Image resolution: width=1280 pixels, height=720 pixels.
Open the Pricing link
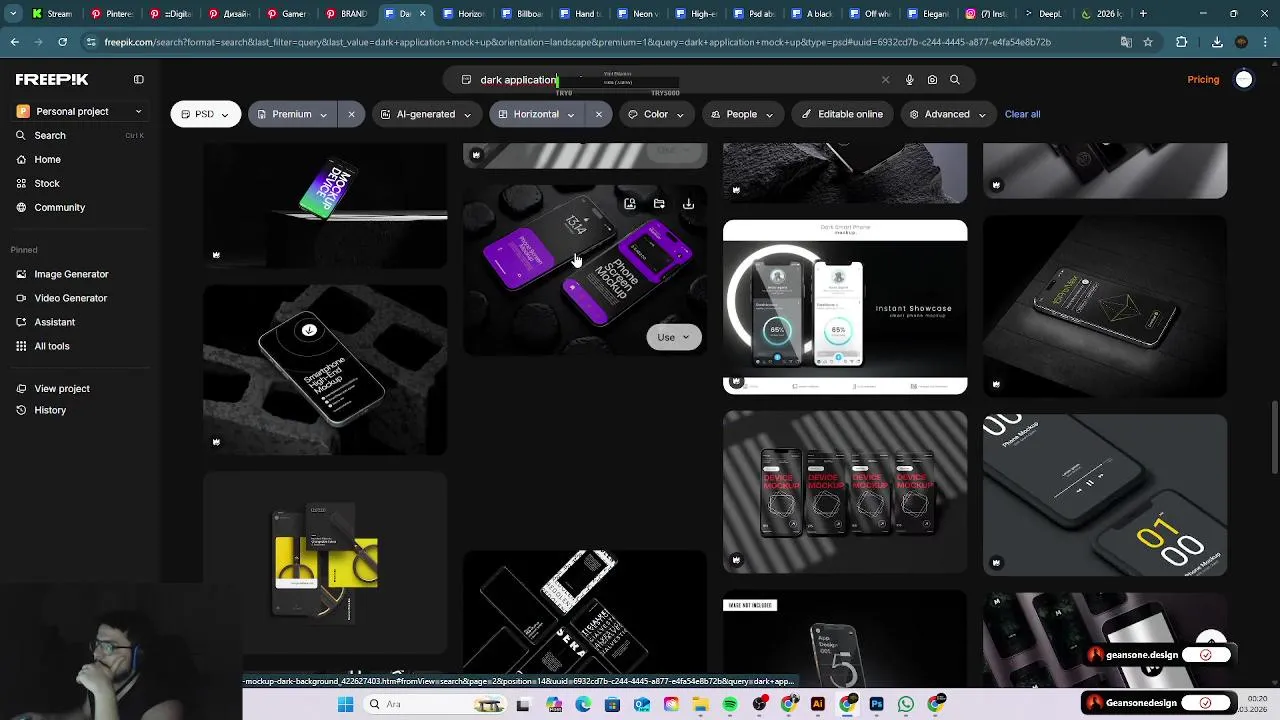coord(1203,79)
